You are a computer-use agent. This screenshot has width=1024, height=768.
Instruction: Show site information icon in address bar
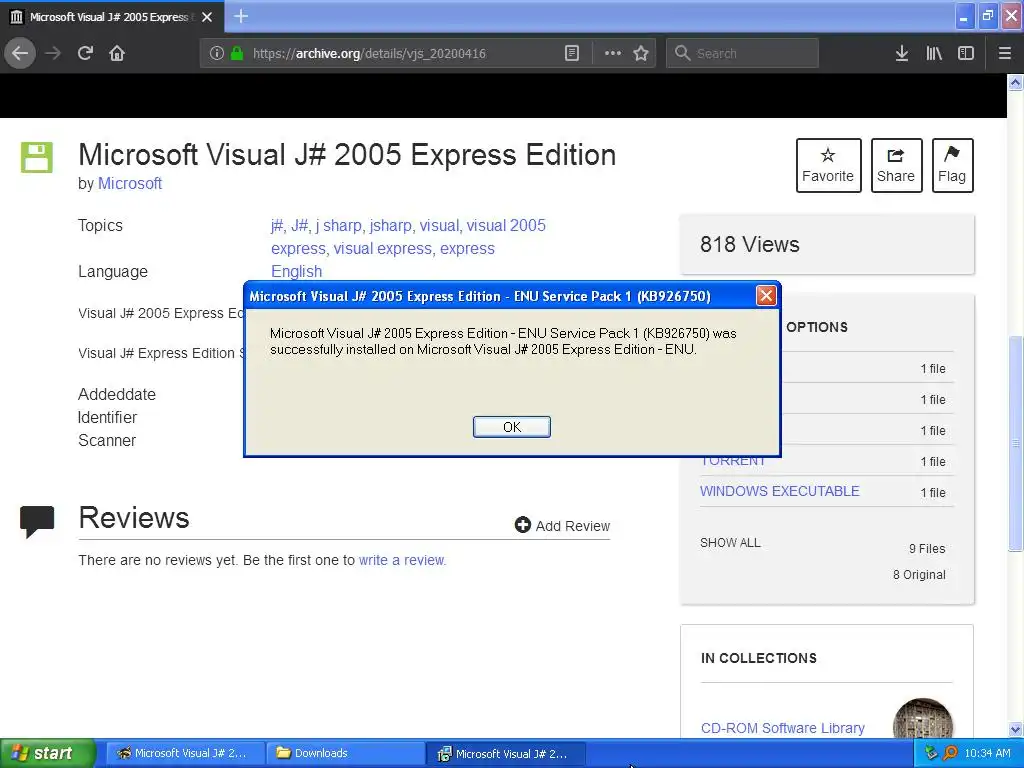coord(217,53)
